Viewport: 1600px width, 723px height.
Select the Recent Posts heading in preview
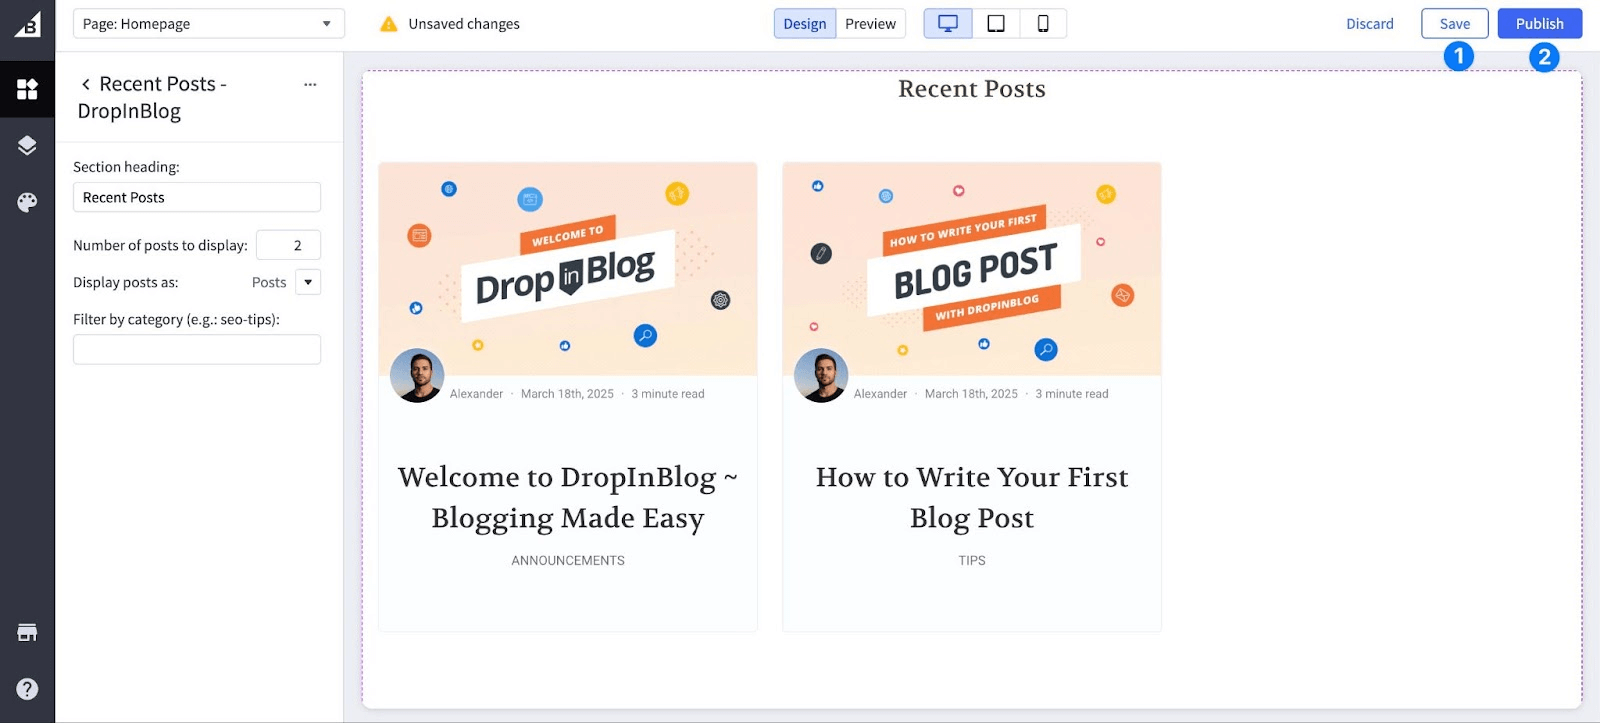point(972,89)
